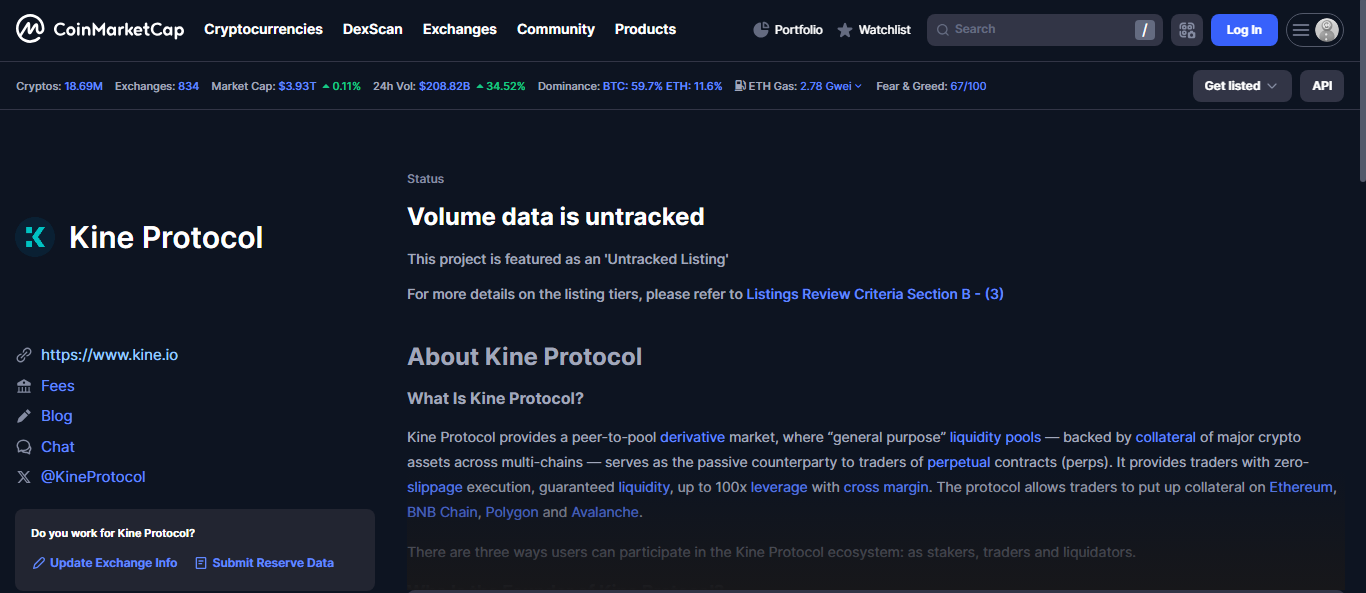Open the Chat link

[x=58, y=447]
